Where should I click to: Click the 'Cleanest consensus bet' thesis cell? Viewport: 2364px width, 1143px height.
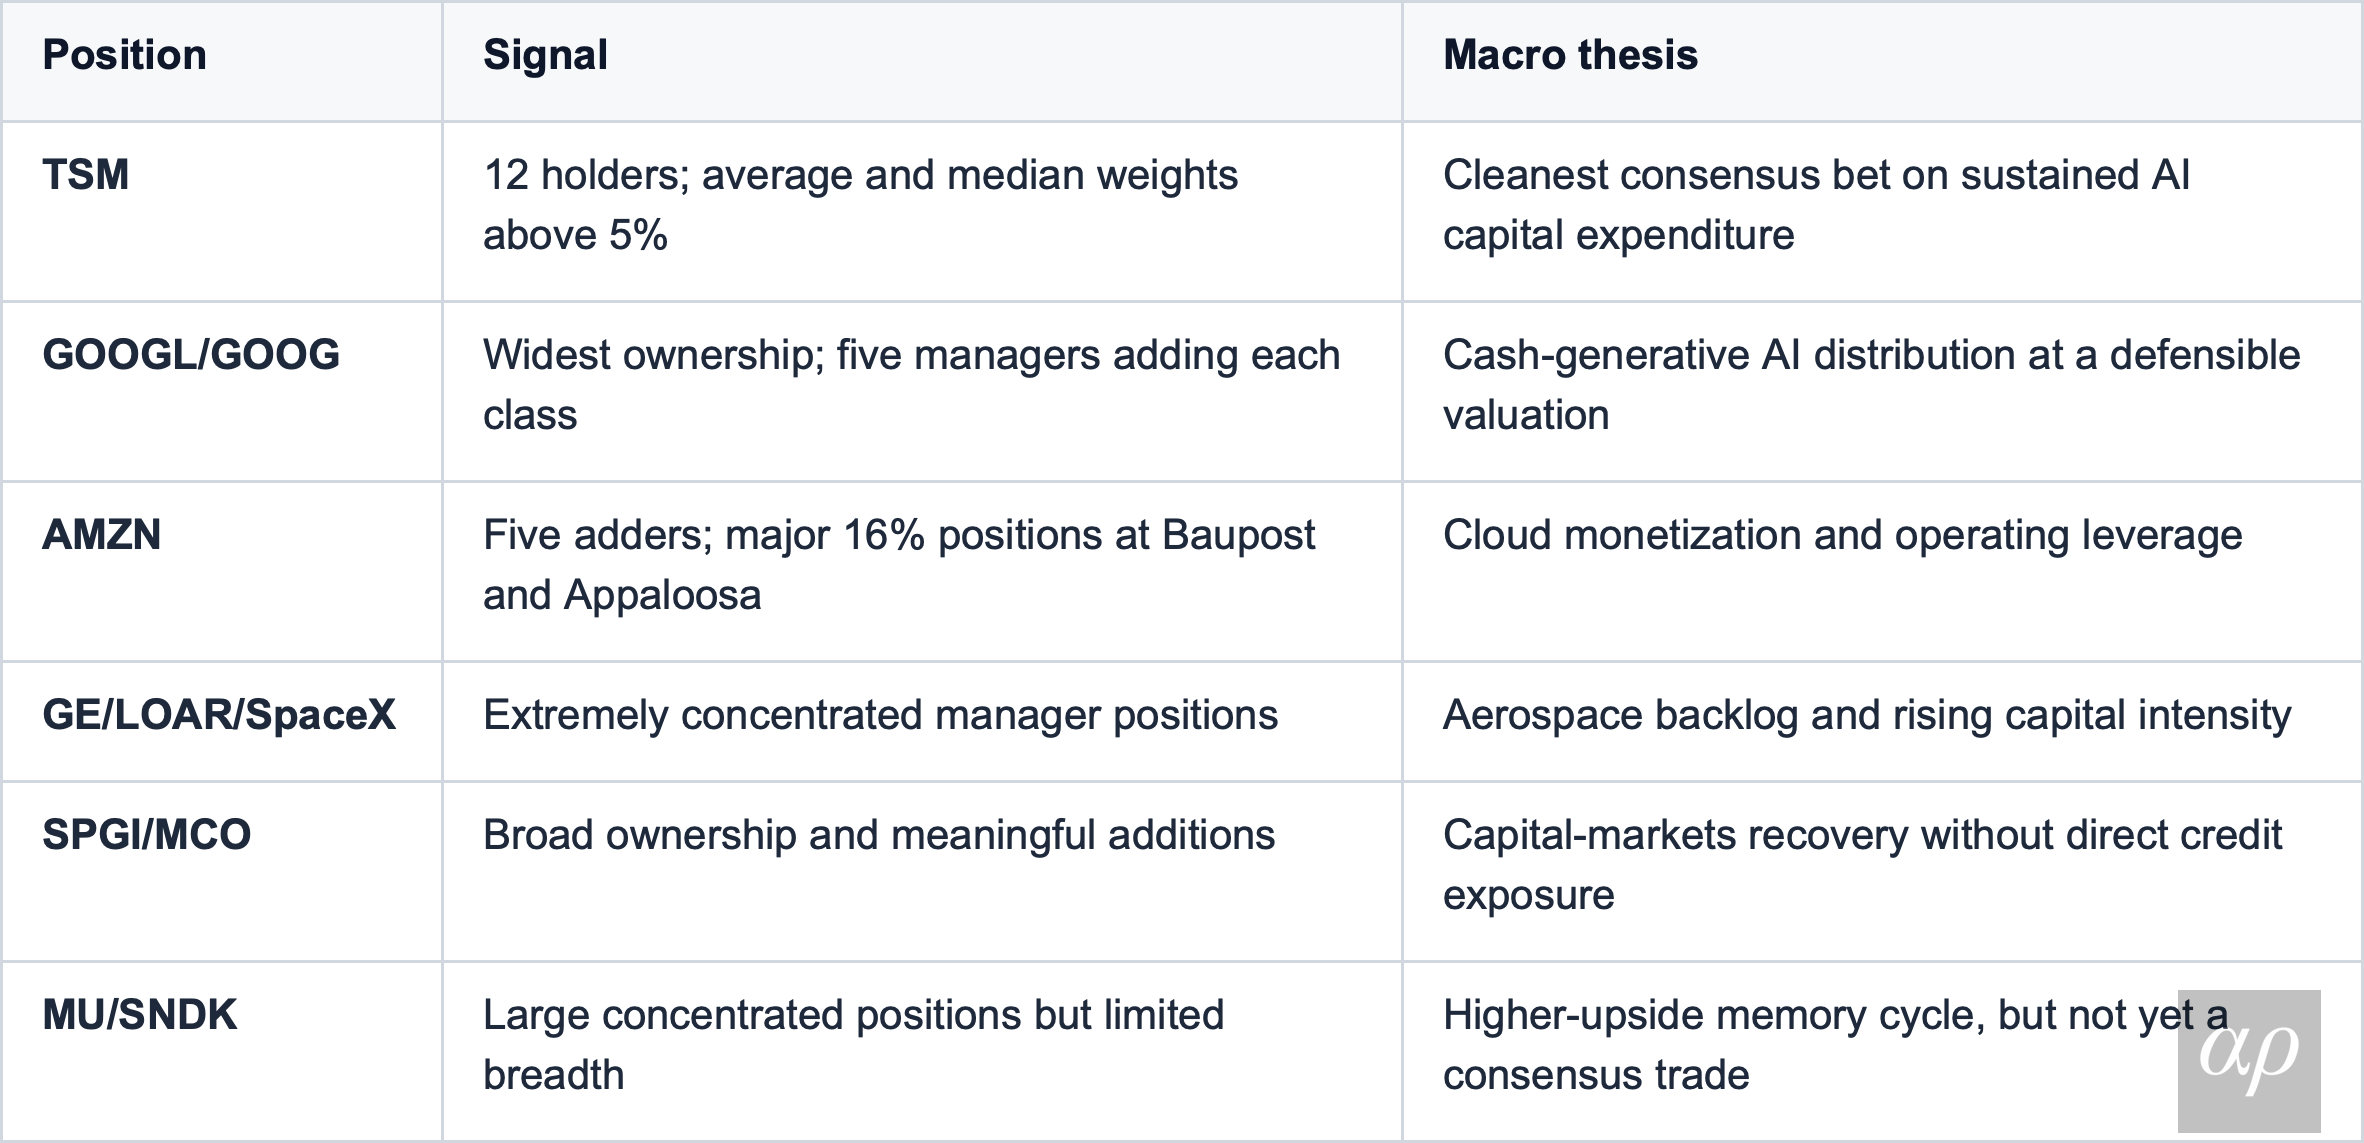point(1883,211)
